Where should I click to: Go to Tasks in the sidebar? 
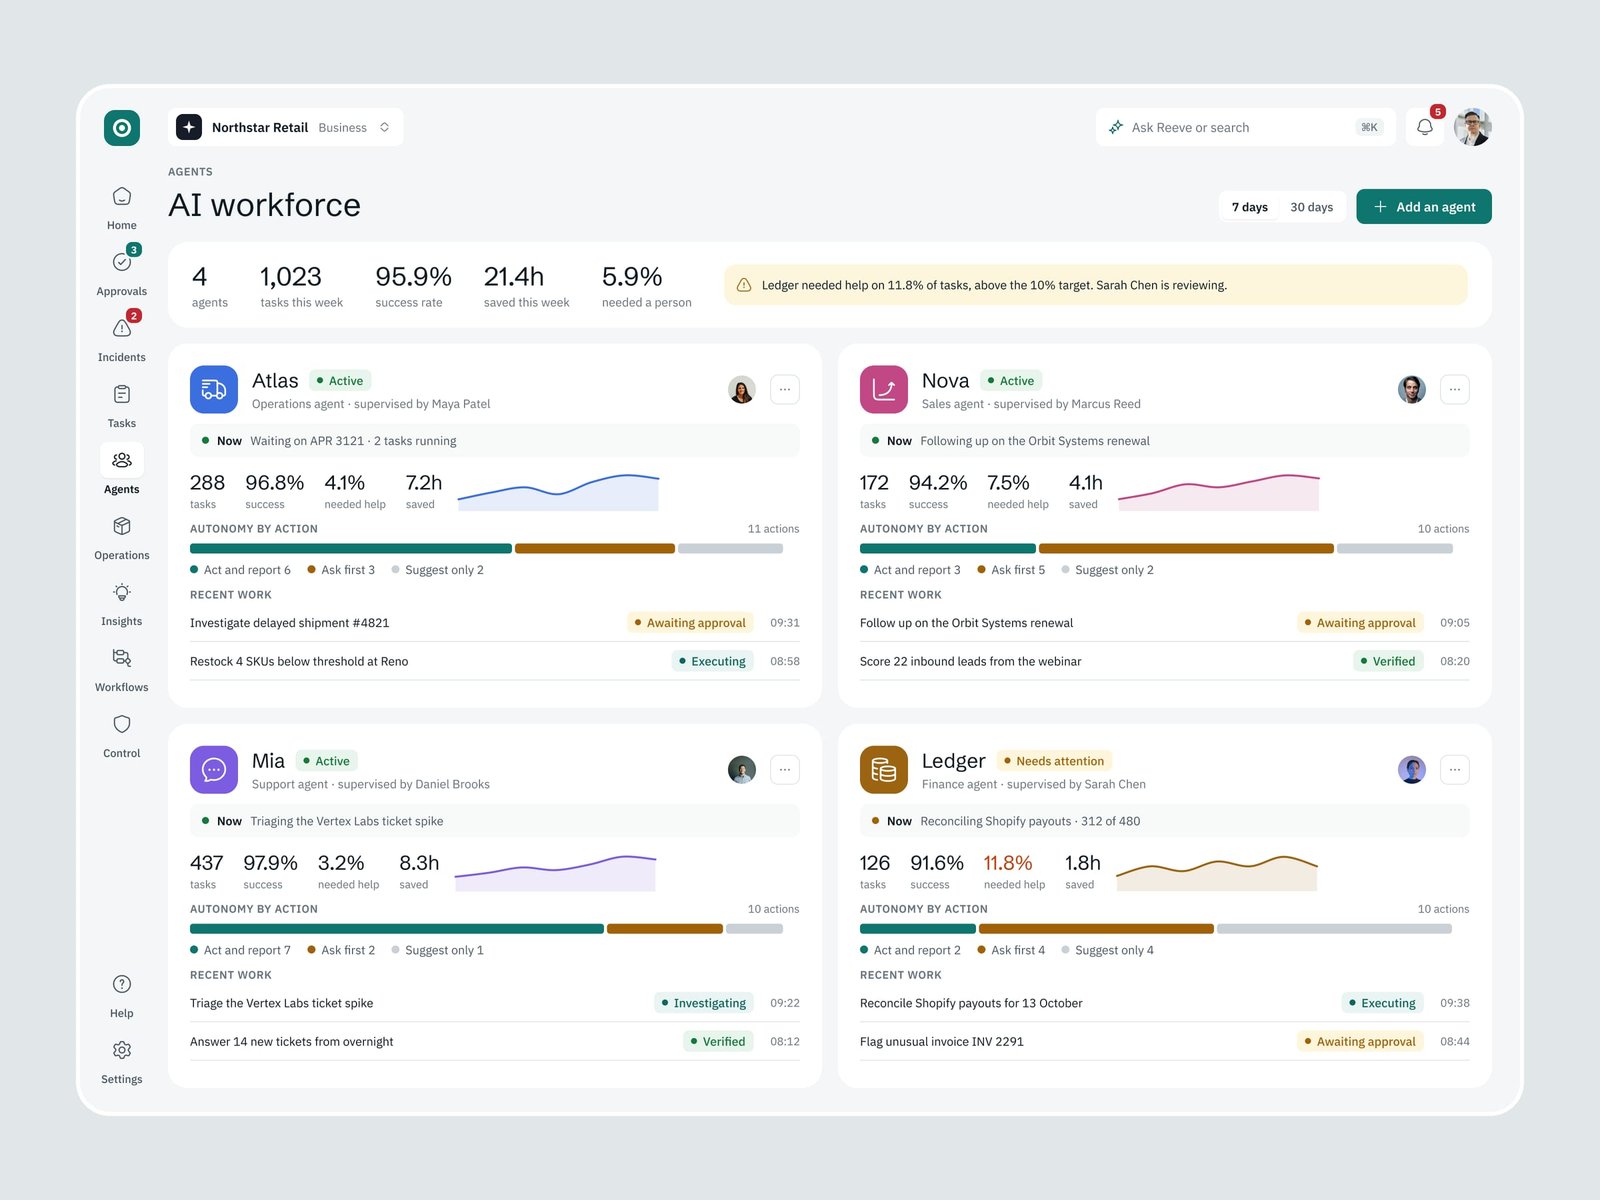pyautogui.click(x=122, y=405)
